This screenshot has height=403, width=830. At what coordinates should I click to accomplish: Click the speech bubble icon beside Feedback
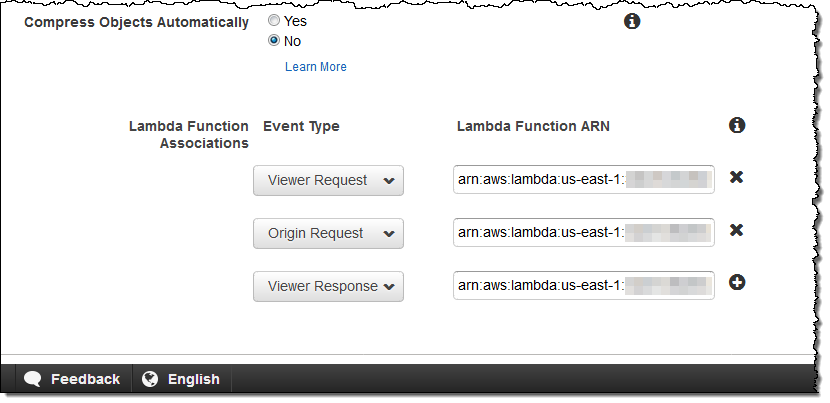coord(33,379)
